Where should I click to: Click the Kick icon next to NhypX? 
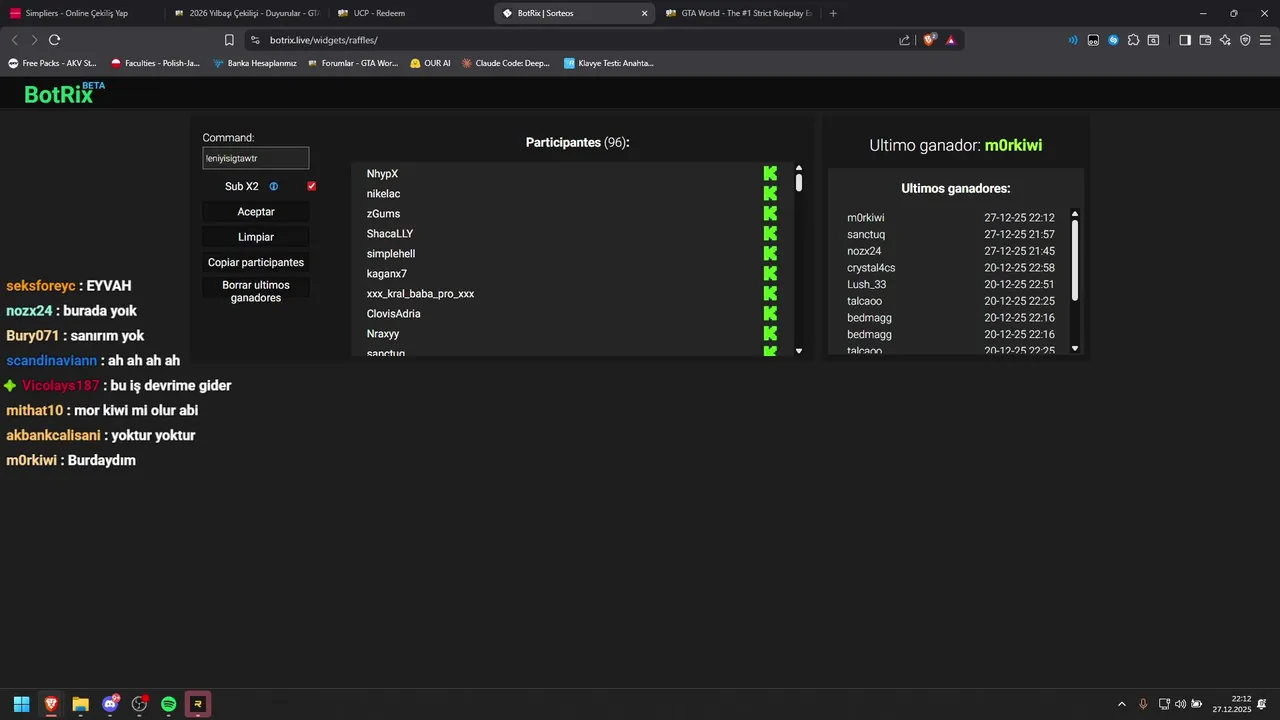click(x=770, y=174)
